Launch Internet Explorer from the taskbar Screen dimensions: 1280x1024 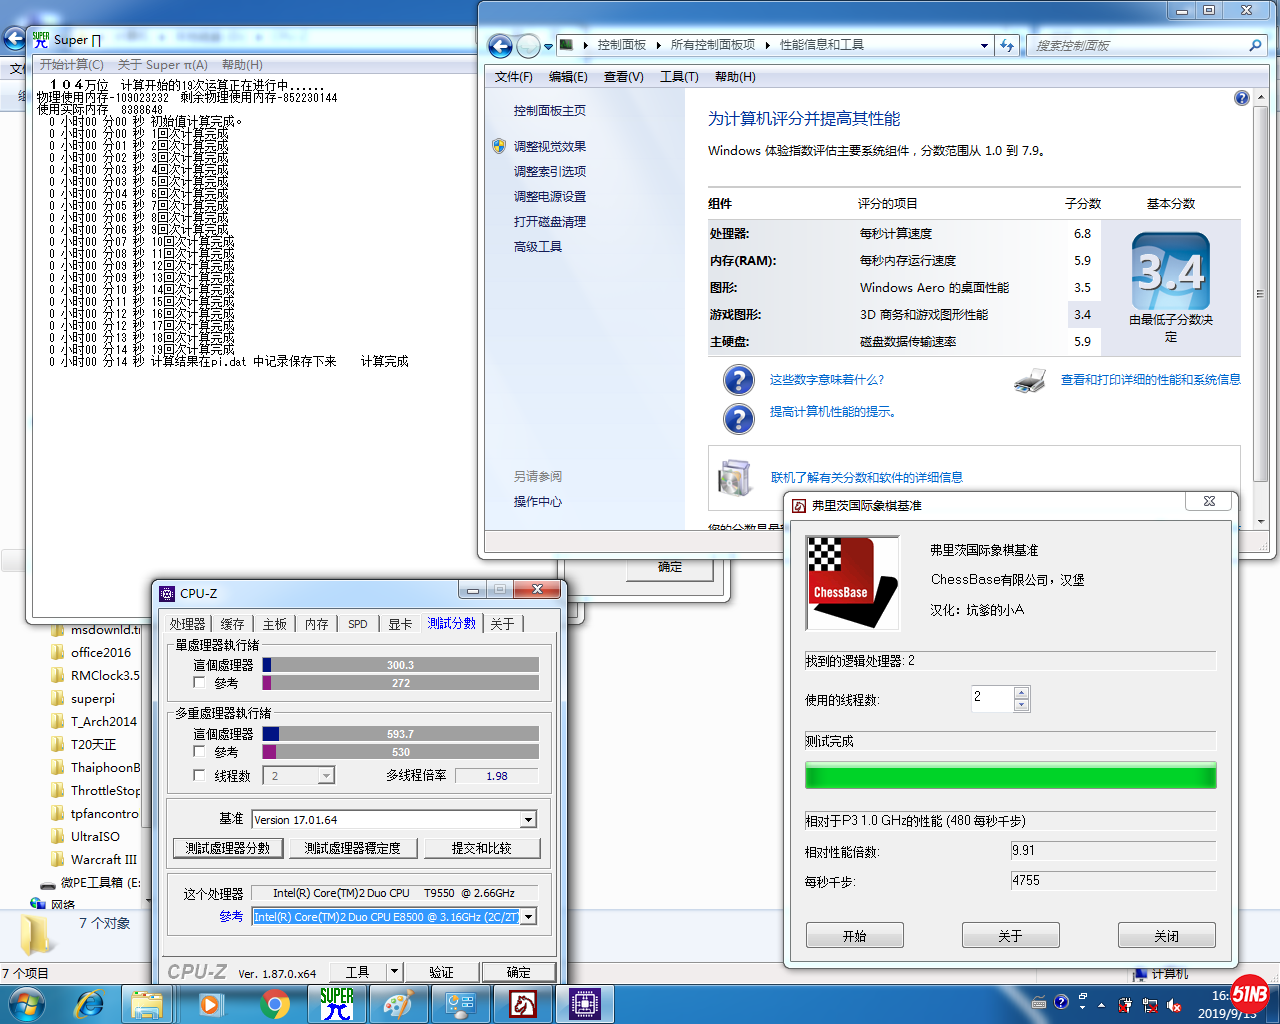(x=89, y=1004)
